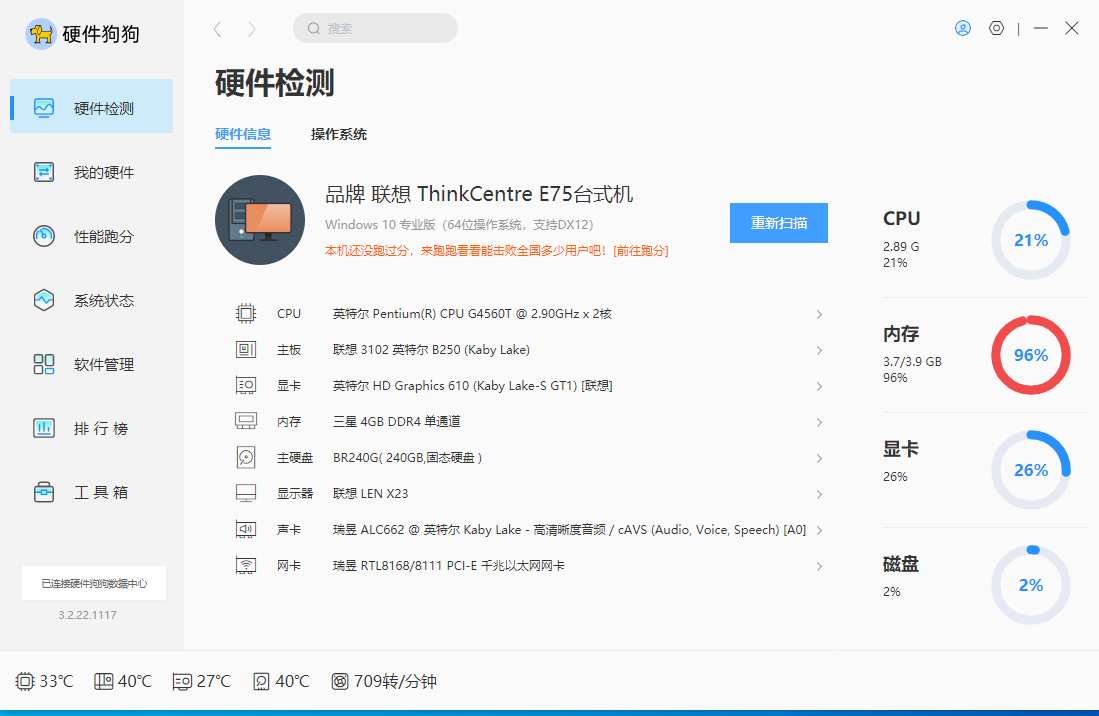The image size is (1099, 716).
Task: Click the desktop computer avatar image
Action: 260,220
